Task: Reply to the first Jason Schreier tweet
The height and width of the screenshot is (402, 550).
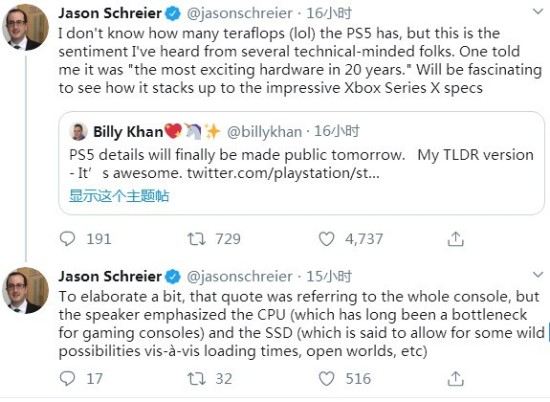Action: pos(67,239)
